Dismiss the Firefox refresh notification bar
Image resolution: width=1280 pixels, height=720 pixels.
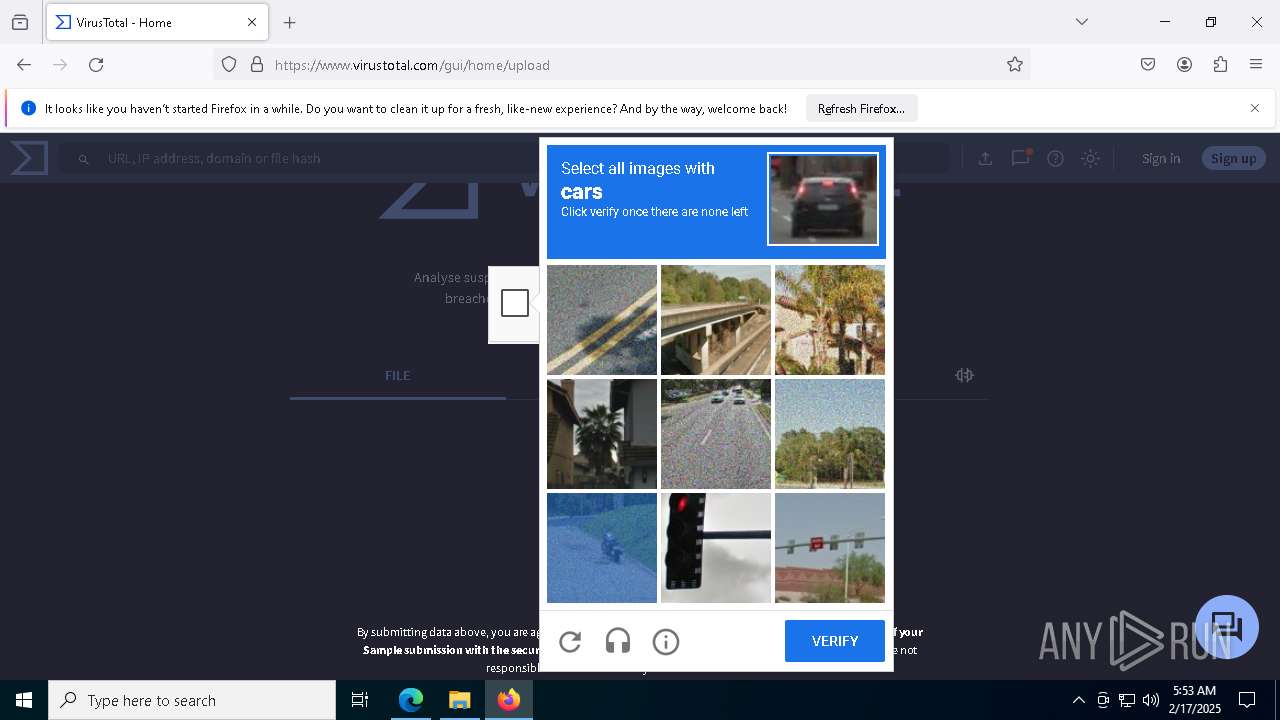tap(1255, 108)
